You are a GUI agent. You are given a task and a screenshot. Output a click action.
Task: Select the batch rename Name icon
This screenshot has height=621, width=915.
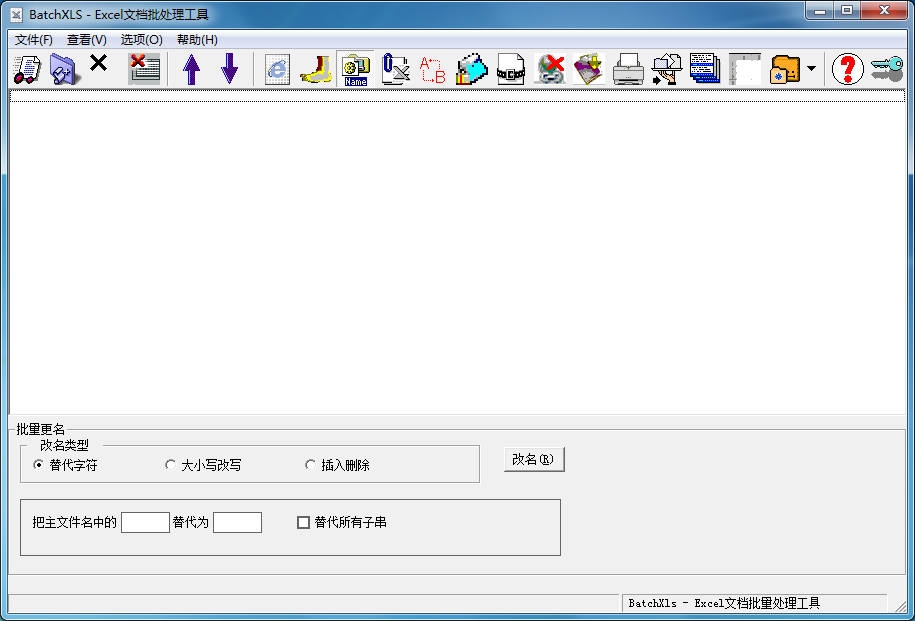click(356, 69)
